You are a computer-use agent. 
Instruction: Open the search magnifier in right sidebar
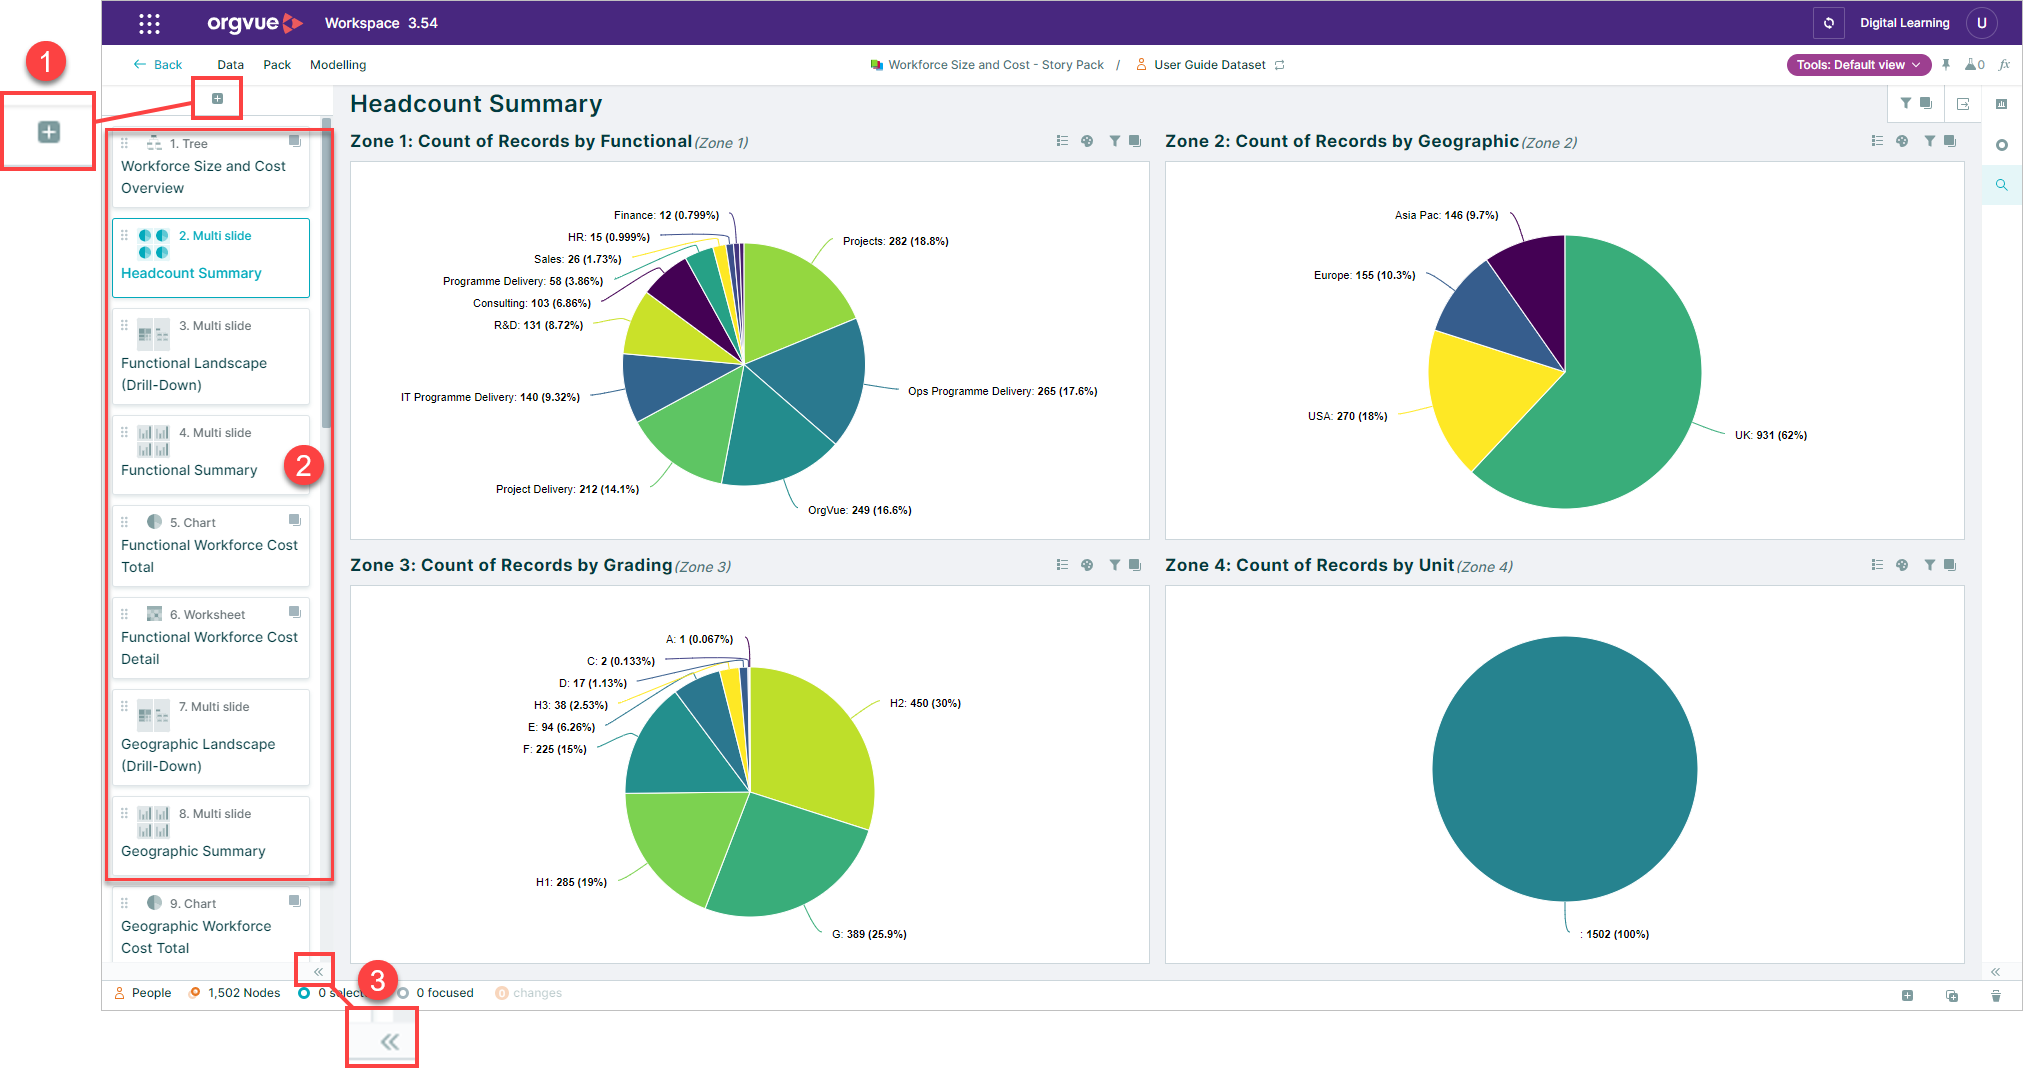2001,185
